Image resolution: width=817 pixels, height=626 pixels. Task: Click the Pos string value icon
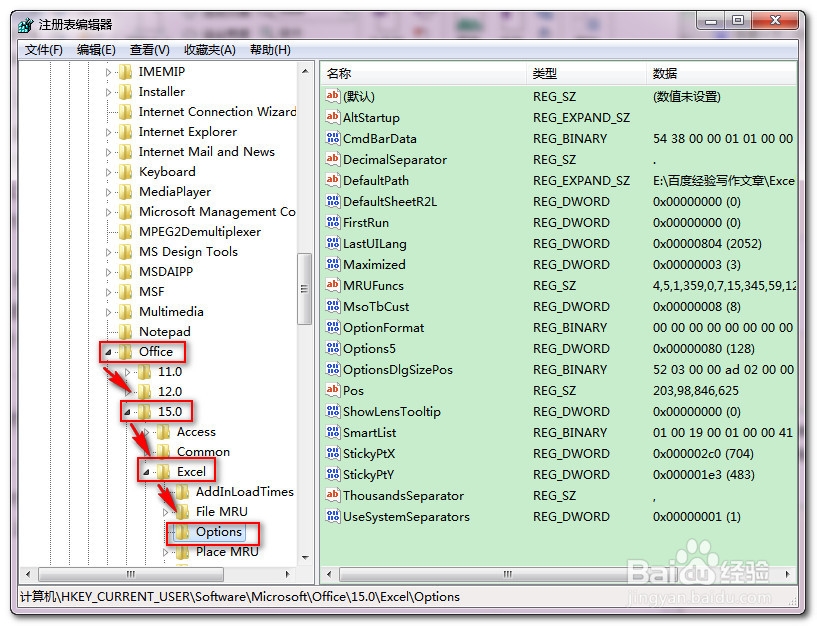332,390
